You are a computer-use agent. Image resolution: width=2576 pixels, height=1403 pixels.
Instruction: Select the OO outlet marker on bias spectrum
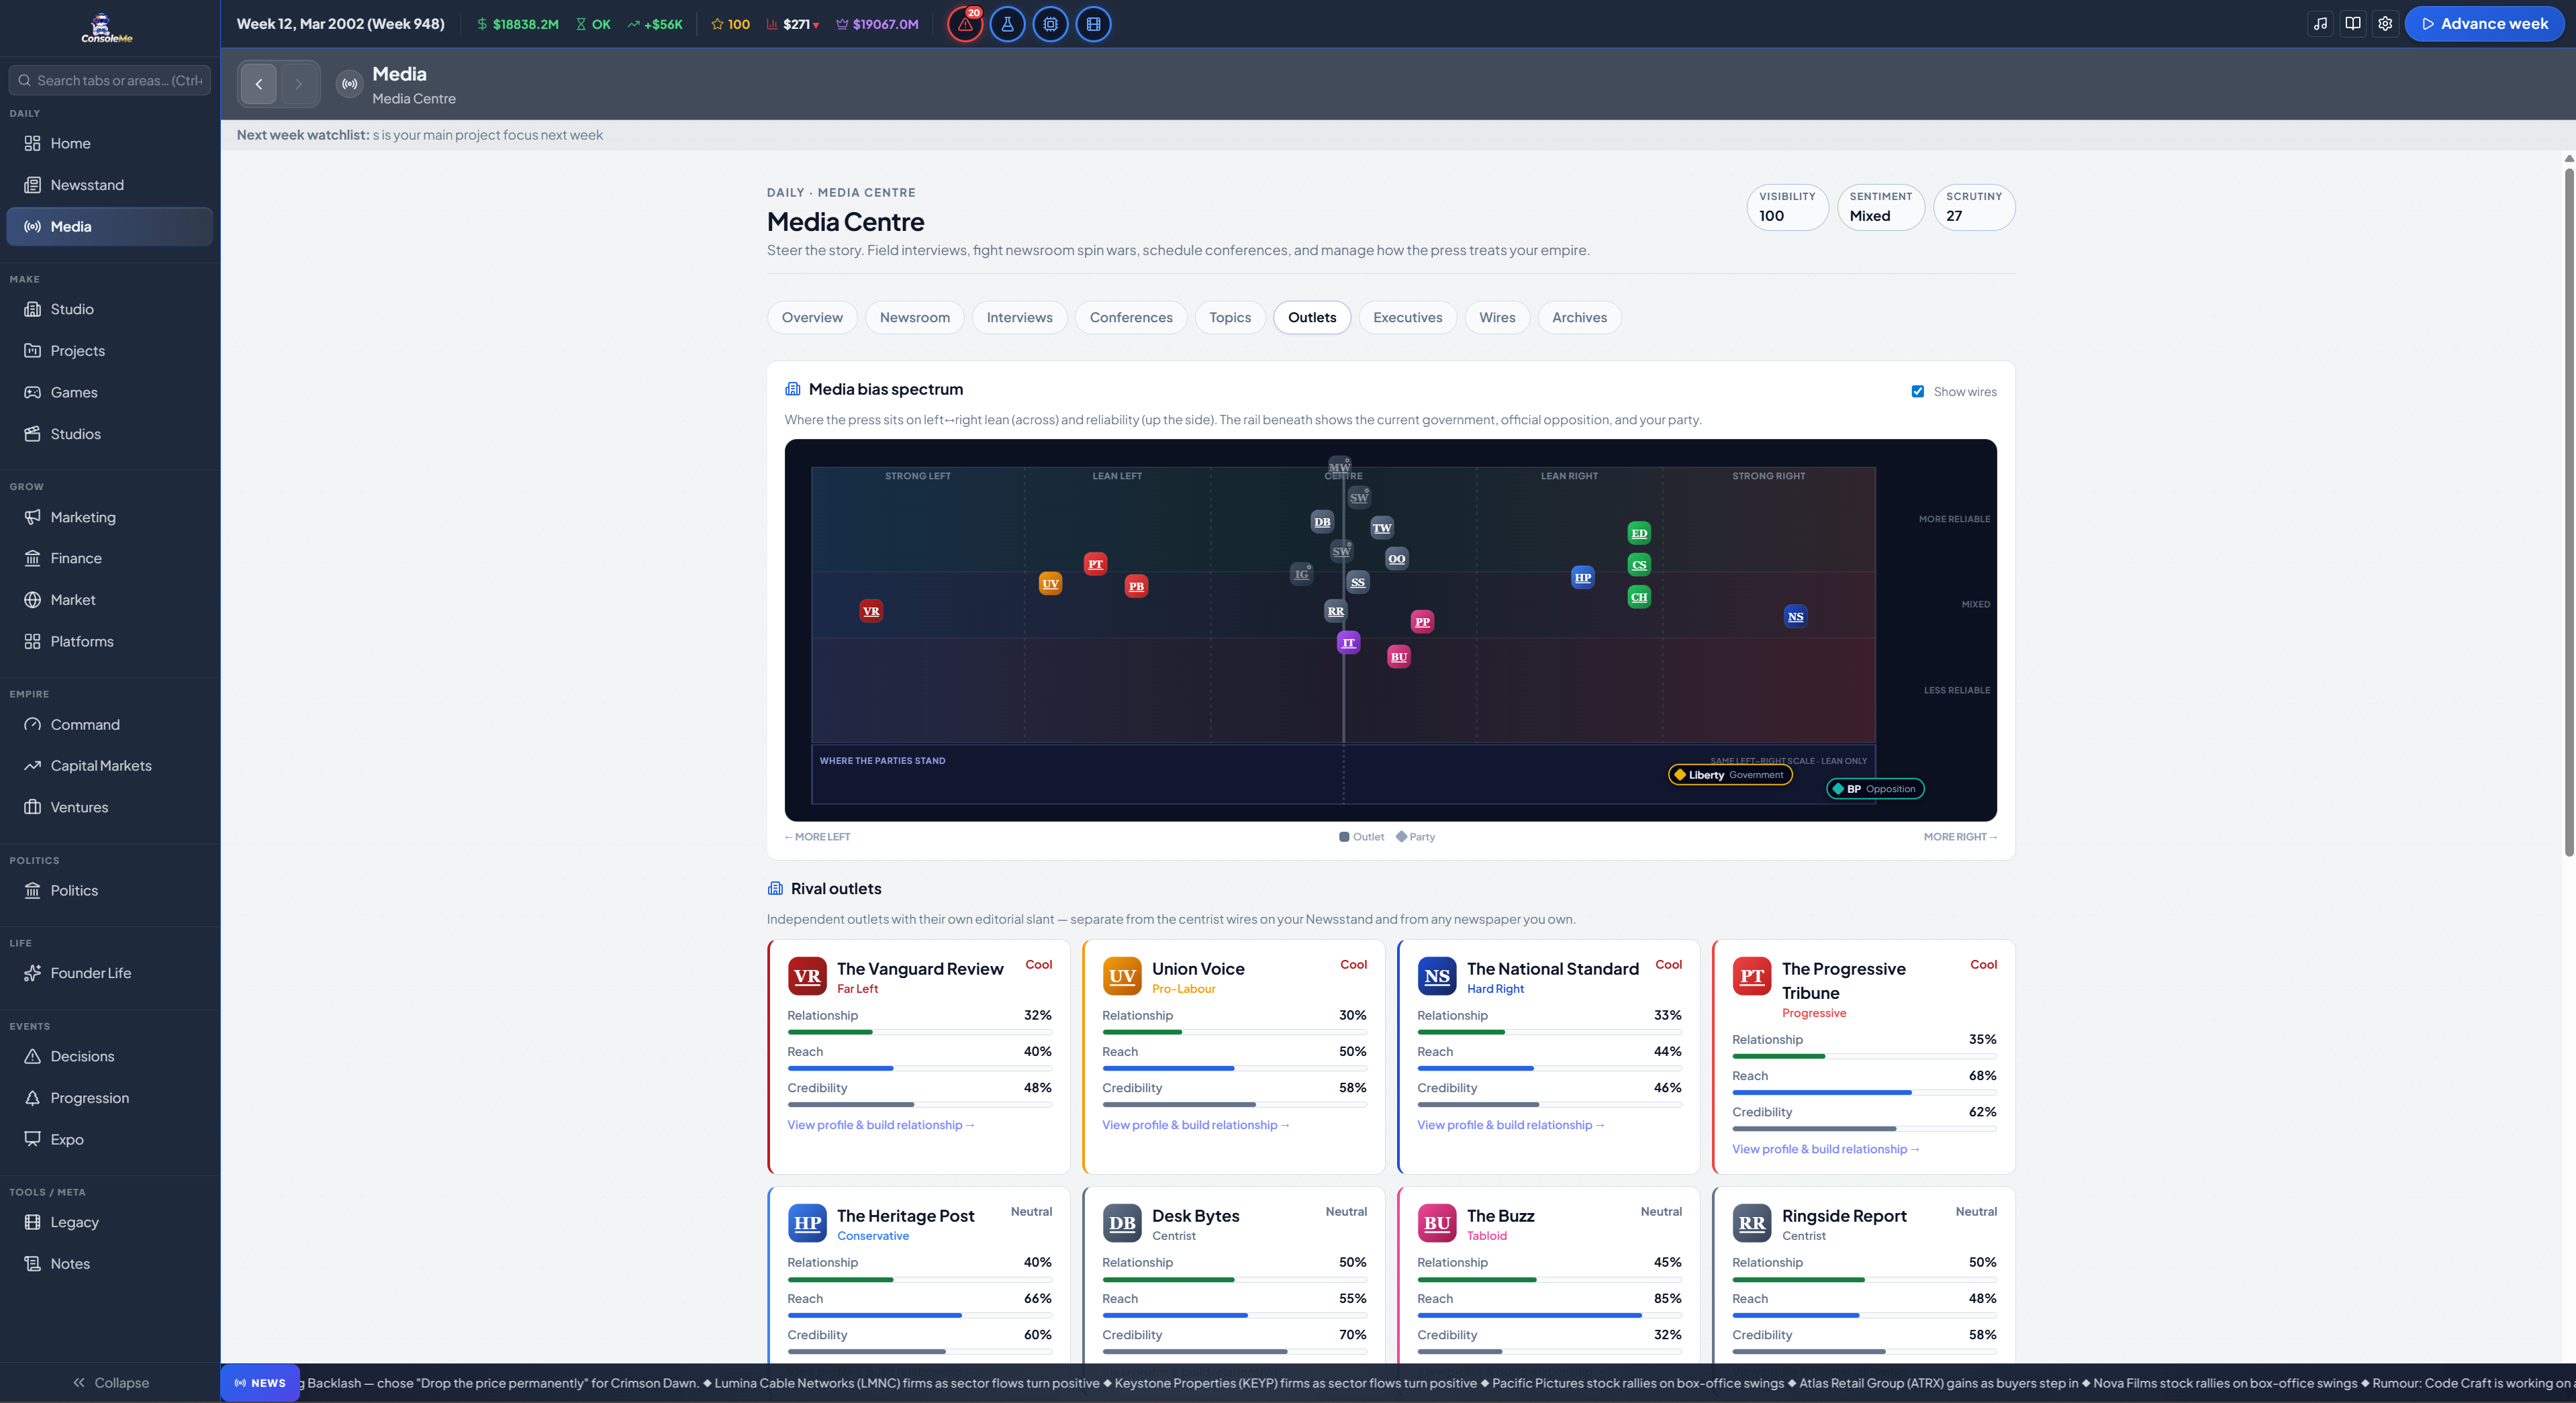[x=1397, y=558]
